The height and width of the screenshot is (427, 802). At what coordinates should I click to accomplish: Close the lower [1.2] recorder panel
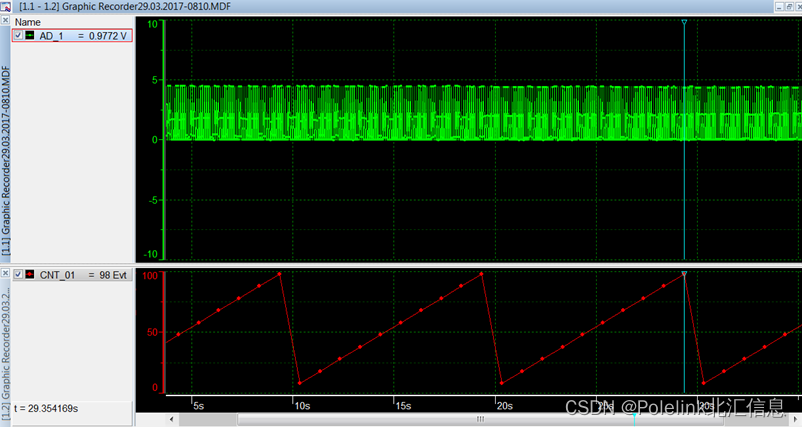point(5,273)
